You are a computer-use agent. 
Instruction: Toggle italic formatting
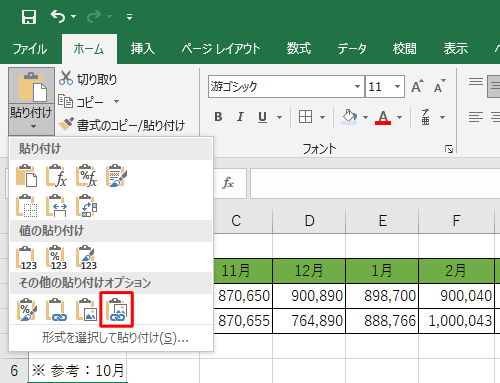(x=240, y=117)
